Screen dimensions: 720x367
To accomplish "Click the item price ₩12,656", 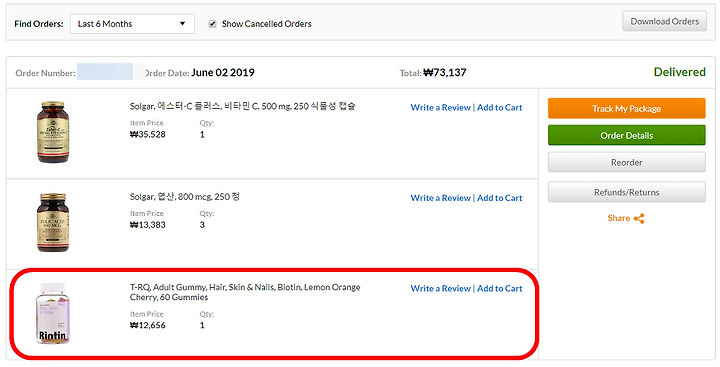I will click(147, 326).
